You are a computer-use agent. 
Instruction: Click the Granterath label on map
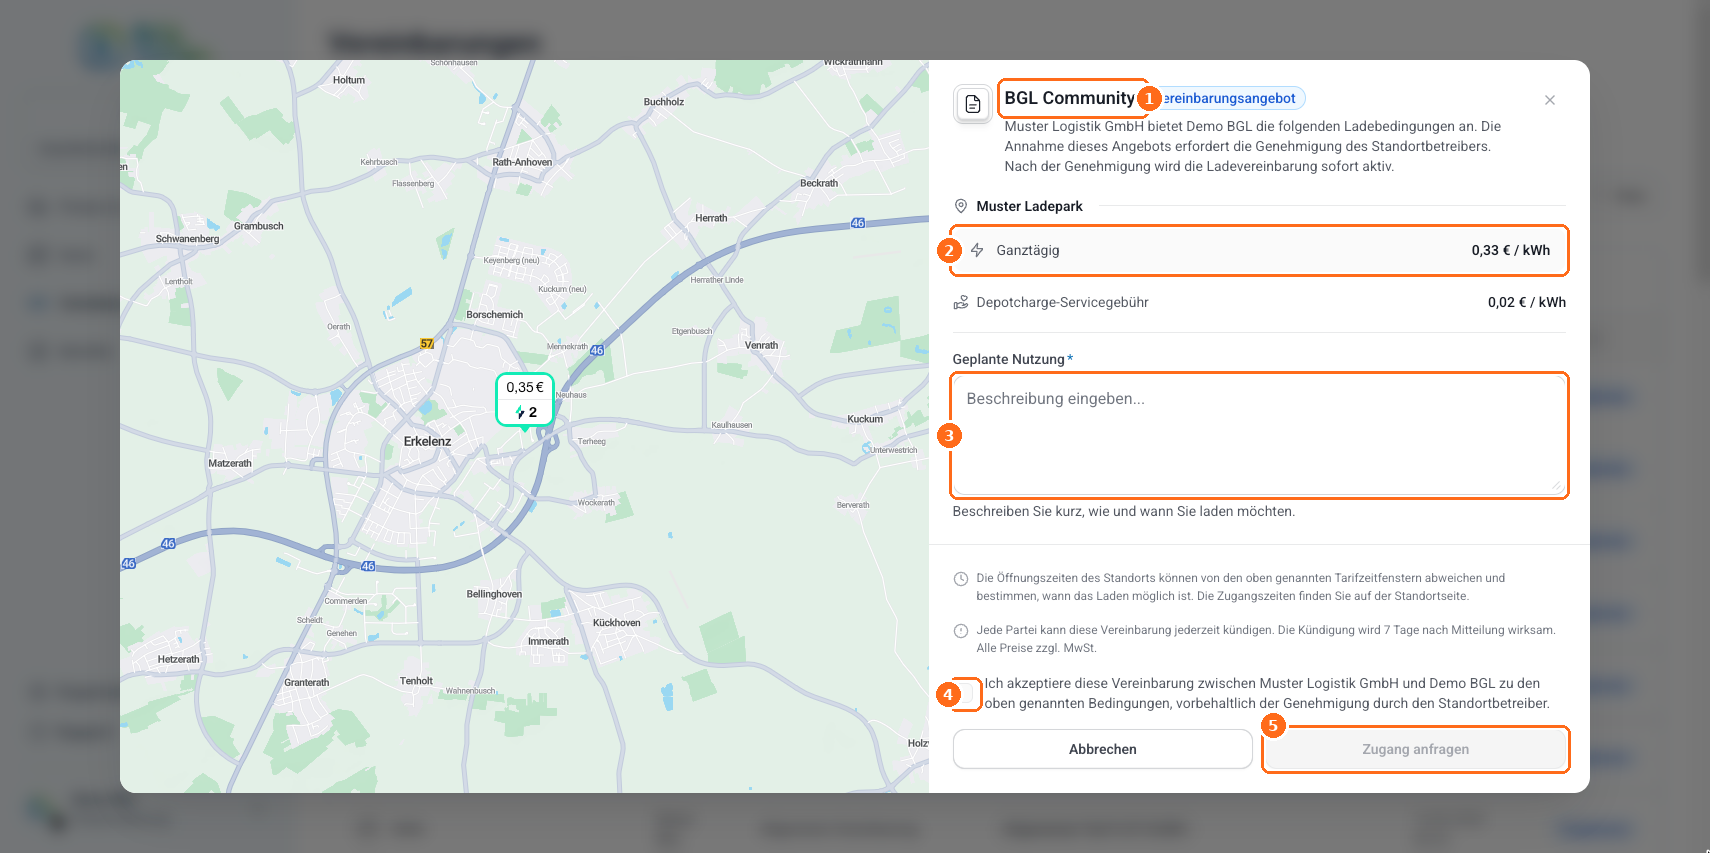point(307,683)
